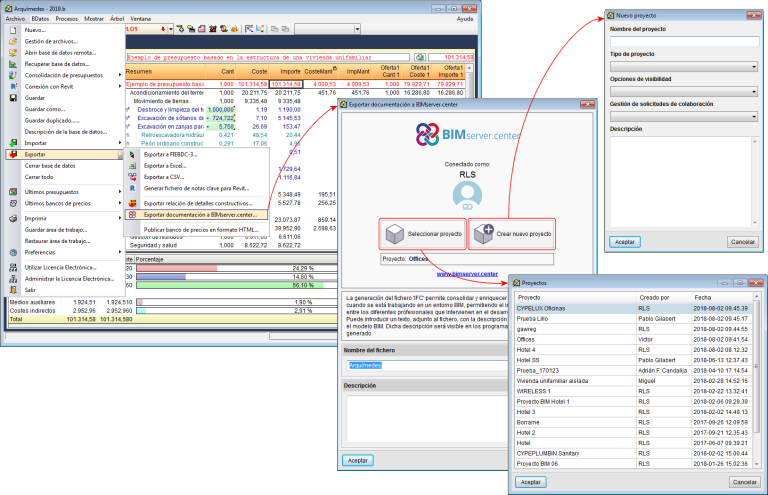Click the first toolbar icon after the code dropdown

point(180,29)
